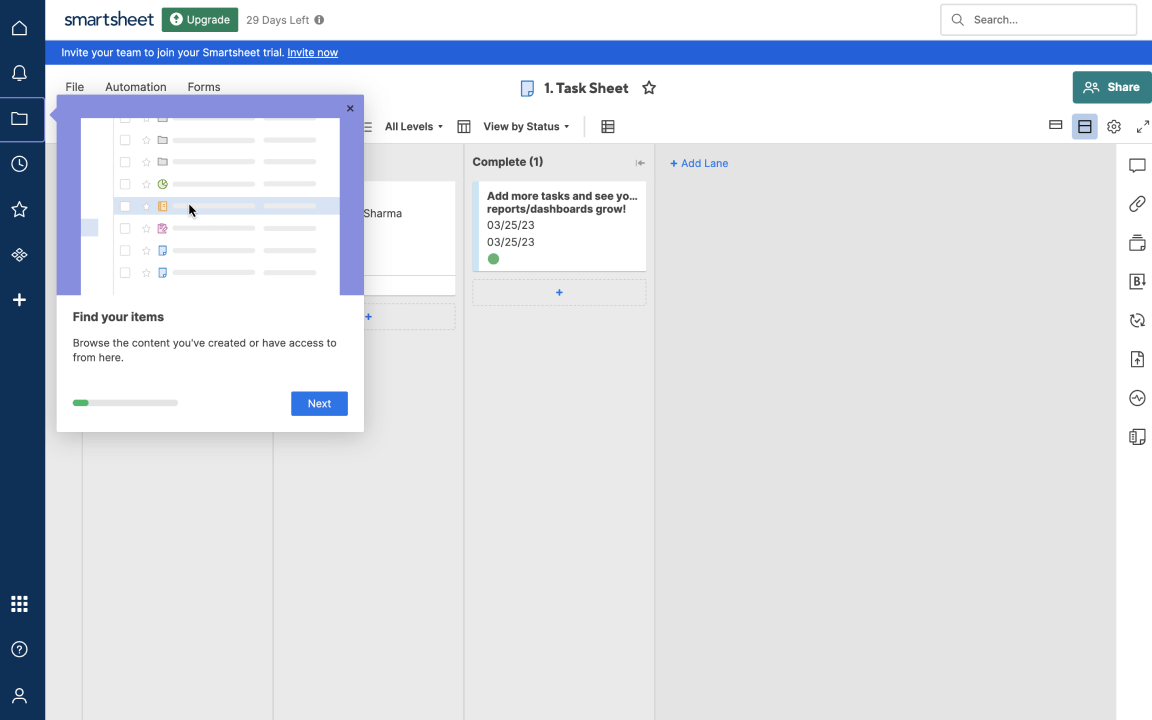
Task: Open the 'Add more tasks' card
Action: (x=559, y=226)
